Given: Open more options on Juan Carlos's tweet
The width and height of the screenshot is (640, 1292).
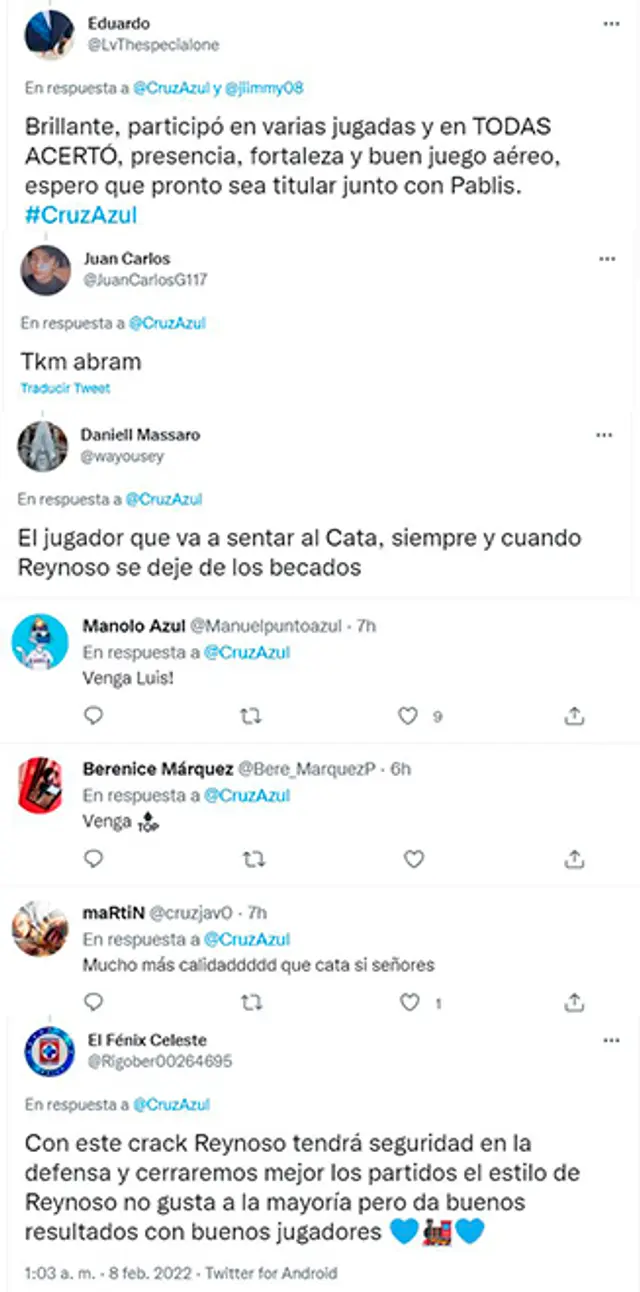Looking at the screenshot, I should click(607, 259).
